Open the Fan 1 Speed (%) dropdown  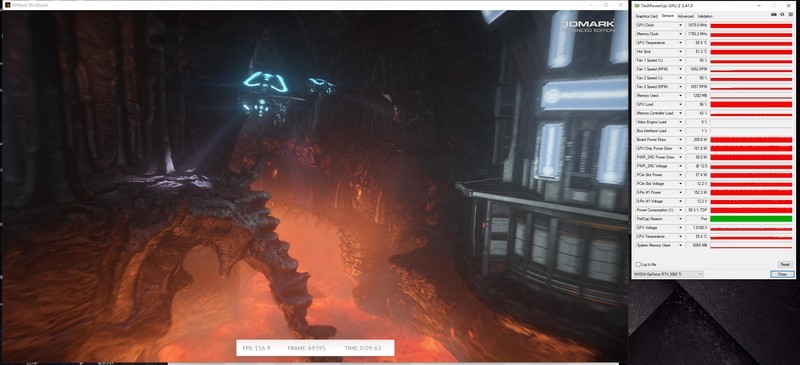680,60
